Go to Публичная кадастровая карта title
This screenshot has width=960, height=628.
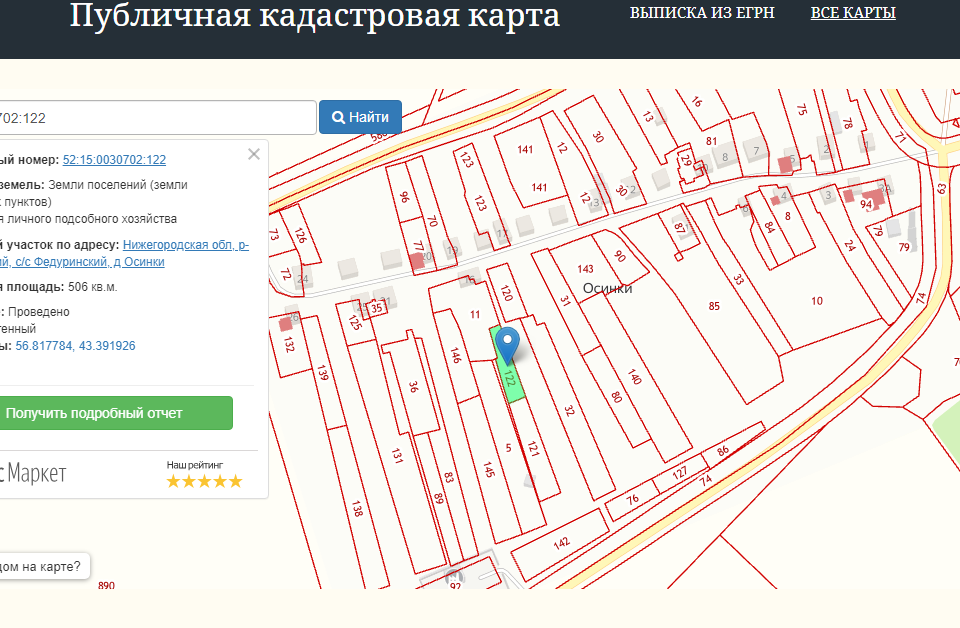(314, 17)
